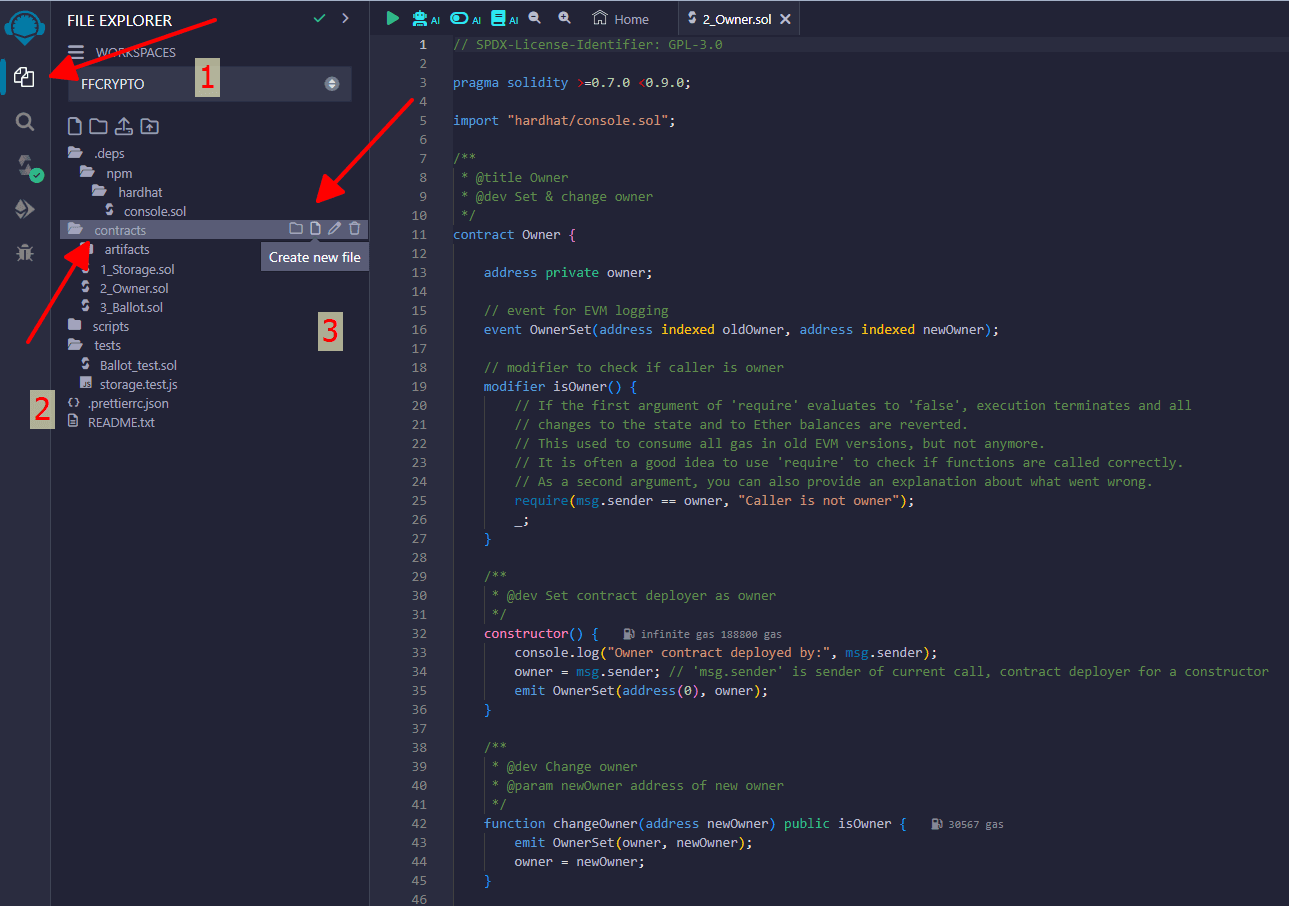Click the function changeOwner declaration

click(695, 824)
